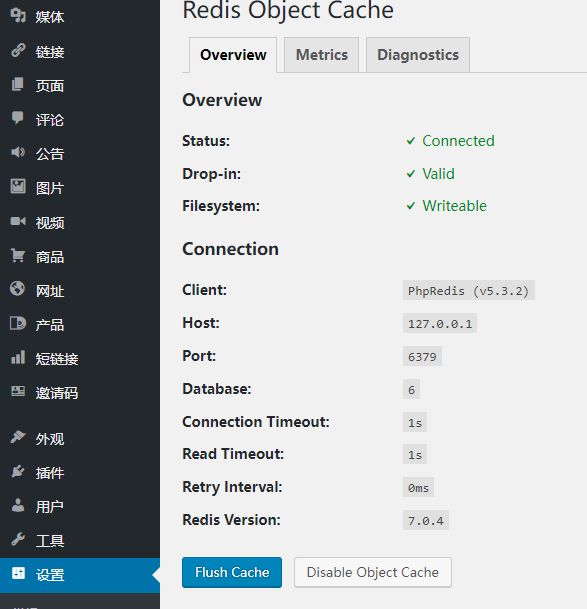Viewport: 587px width, 609px height.
Task: Click the Overview section heading
Action: click(222, 100)
